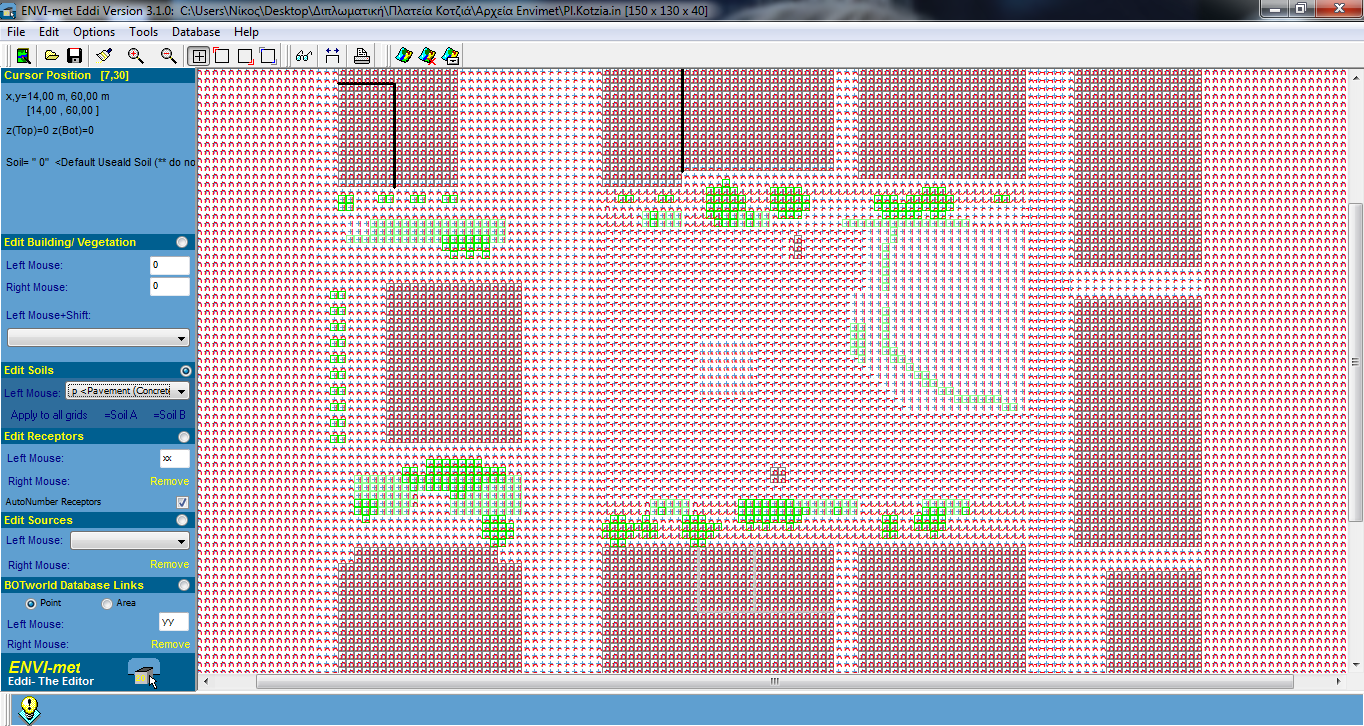Click the map icon with storage box
The width and height of the screenshot is (1364, 726).
[451, 56]
